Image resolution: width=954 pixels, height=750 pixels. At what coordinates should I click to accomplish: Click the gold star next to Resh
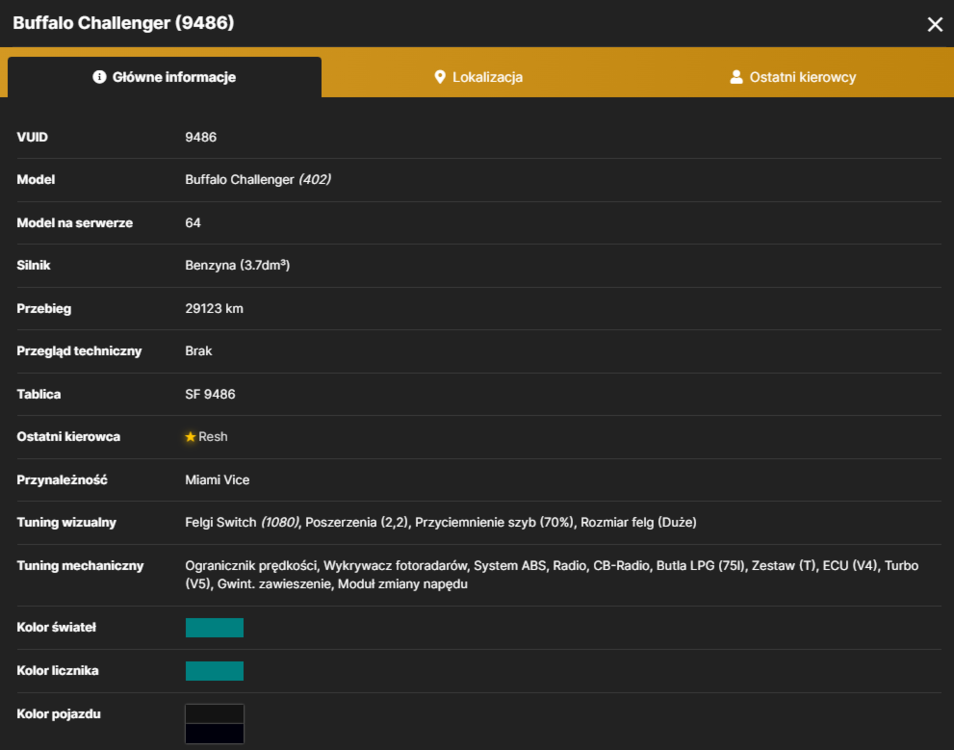pos(190,437)
